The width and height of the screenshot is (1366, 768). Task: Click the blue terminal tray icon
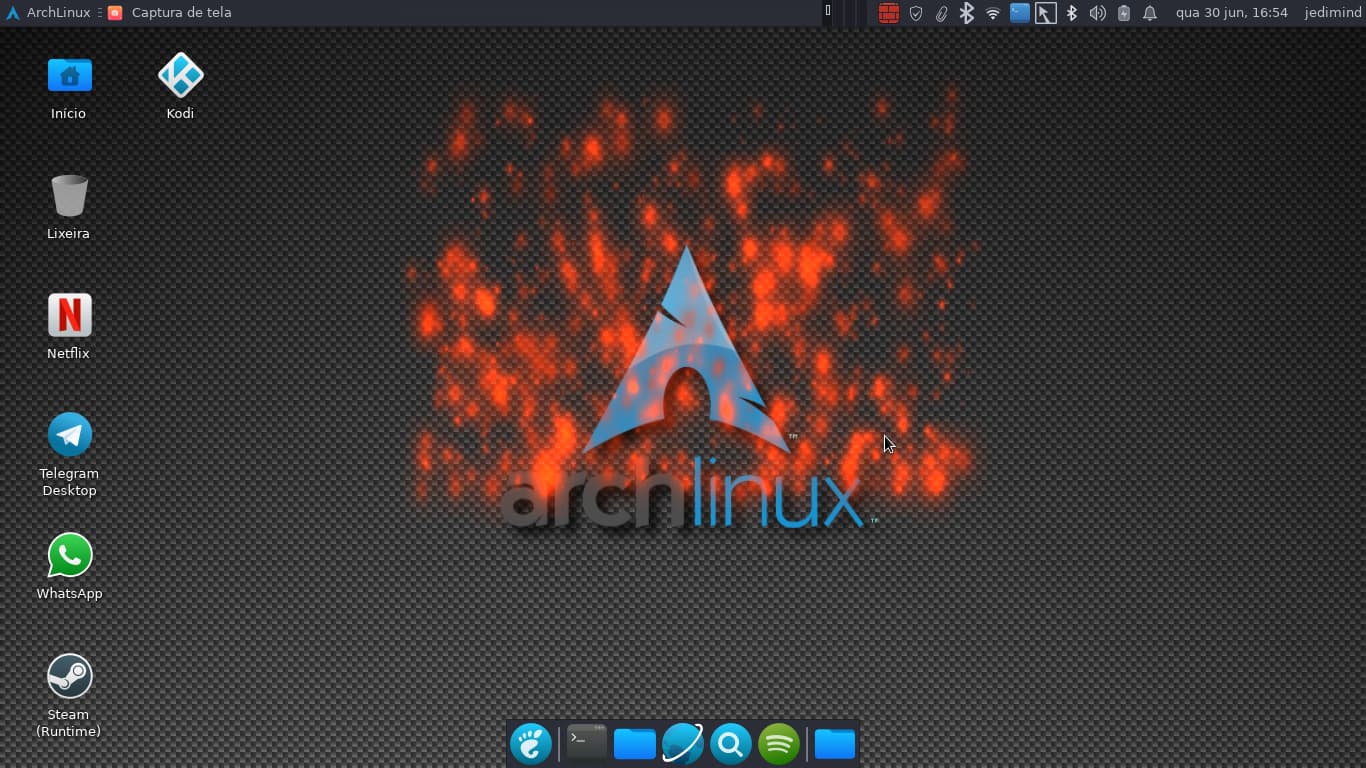pos(1019,13)
